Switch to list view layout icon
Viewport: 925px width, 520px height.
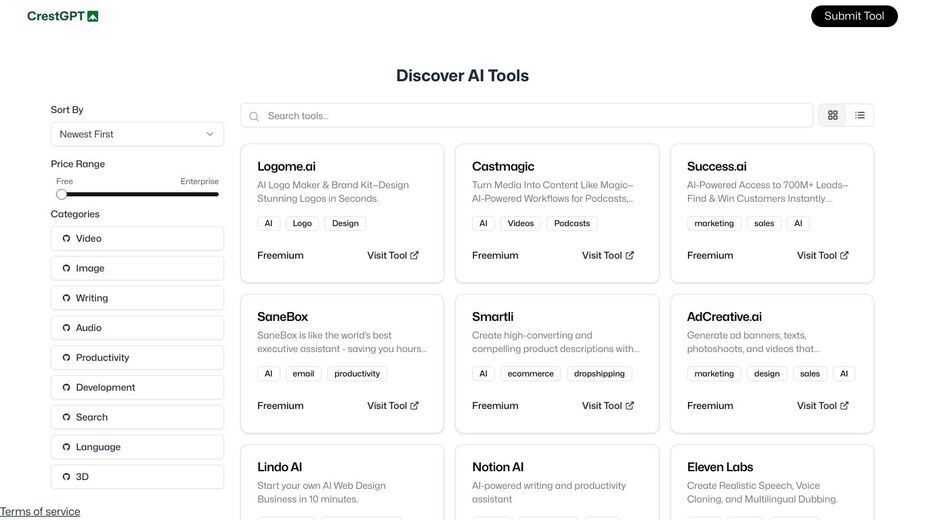tap(860, 115)
